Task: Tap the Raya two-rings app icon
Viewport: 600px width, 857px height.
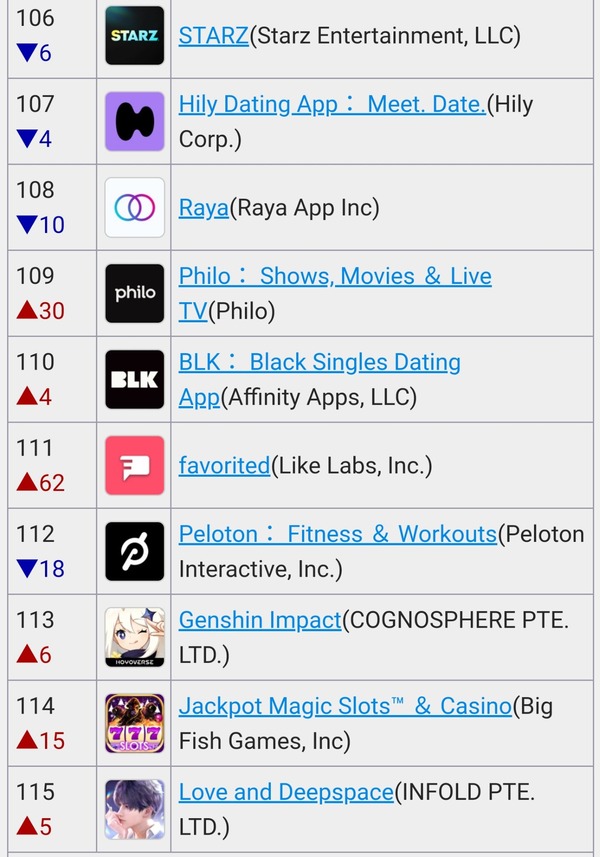Action: coord(134,208)
